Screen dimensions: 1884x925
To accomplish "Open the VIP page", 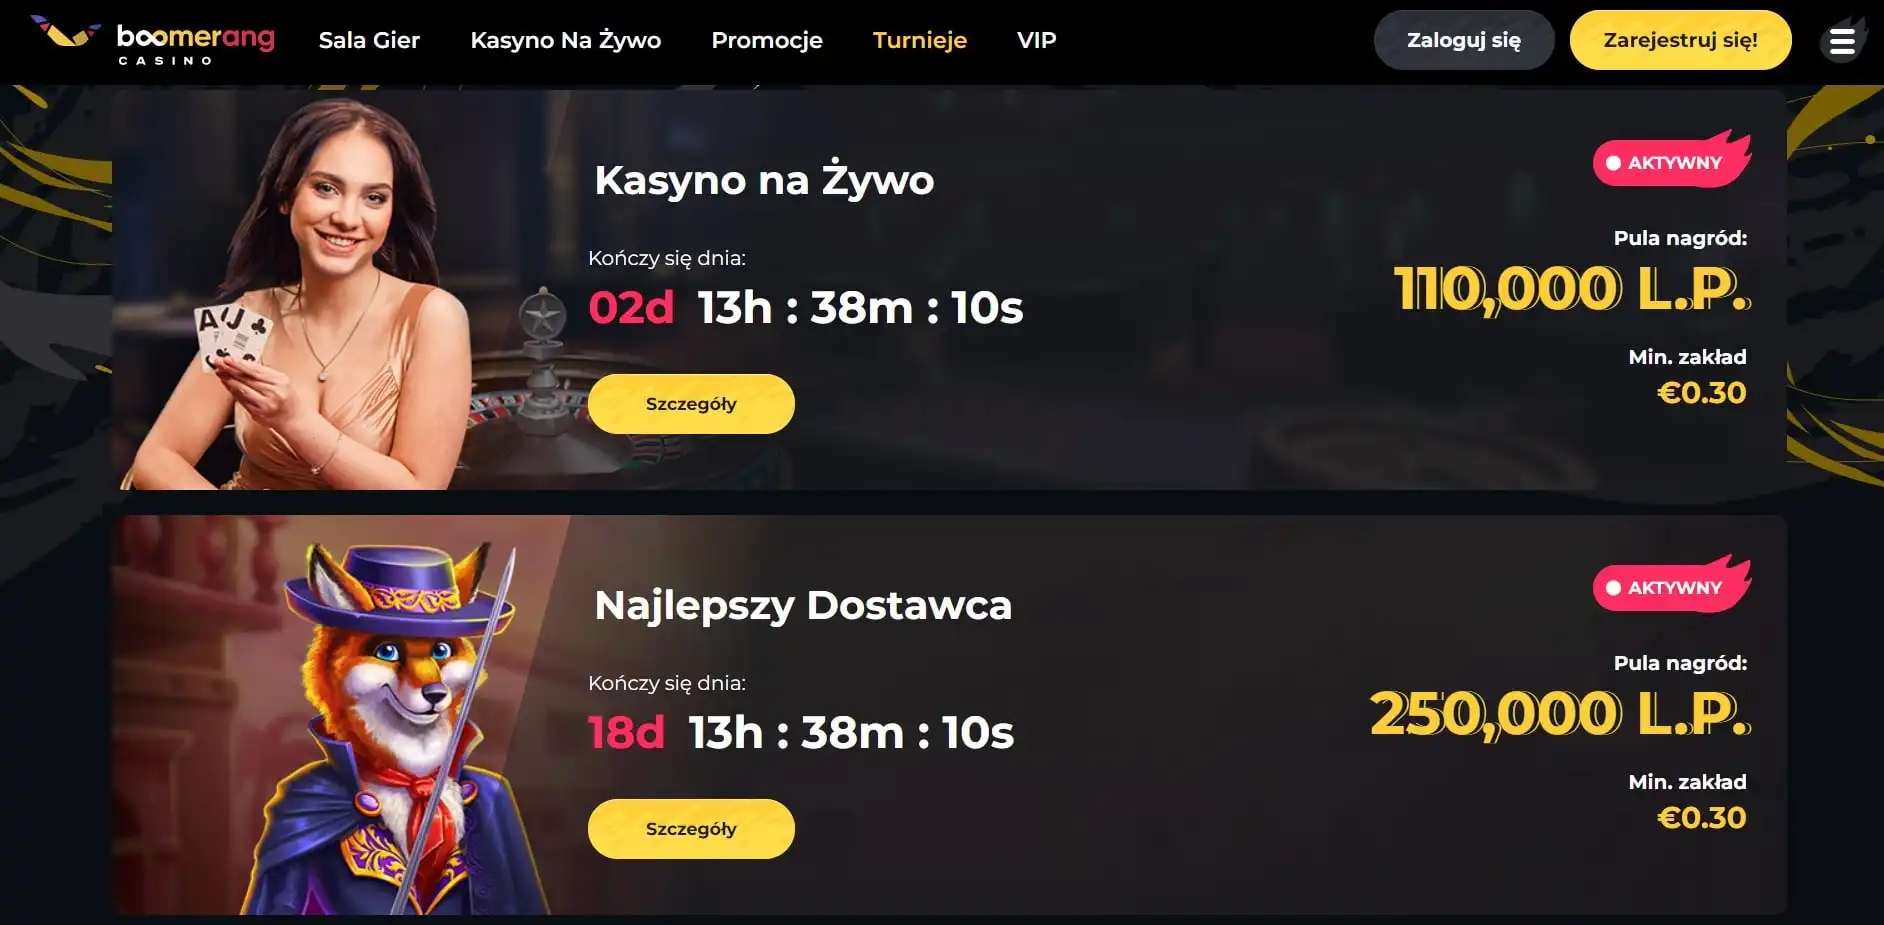I will (1037, 40).
